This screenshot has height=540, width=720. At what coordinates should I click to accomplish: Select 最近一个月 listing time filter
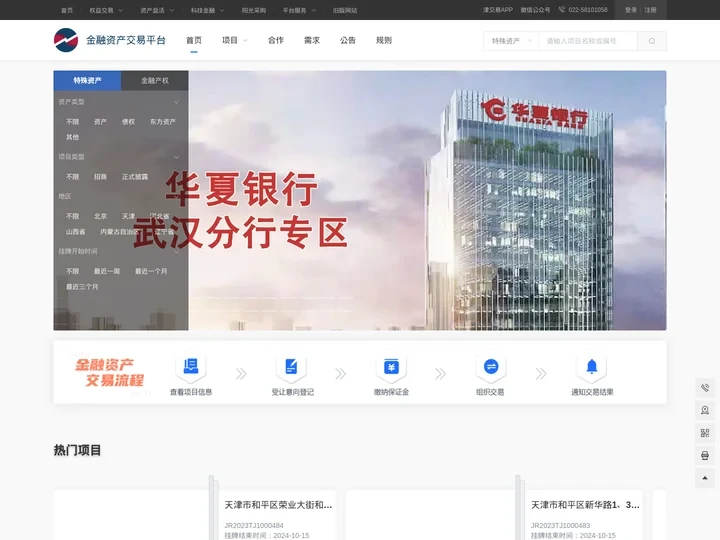(x=151, y=271)
